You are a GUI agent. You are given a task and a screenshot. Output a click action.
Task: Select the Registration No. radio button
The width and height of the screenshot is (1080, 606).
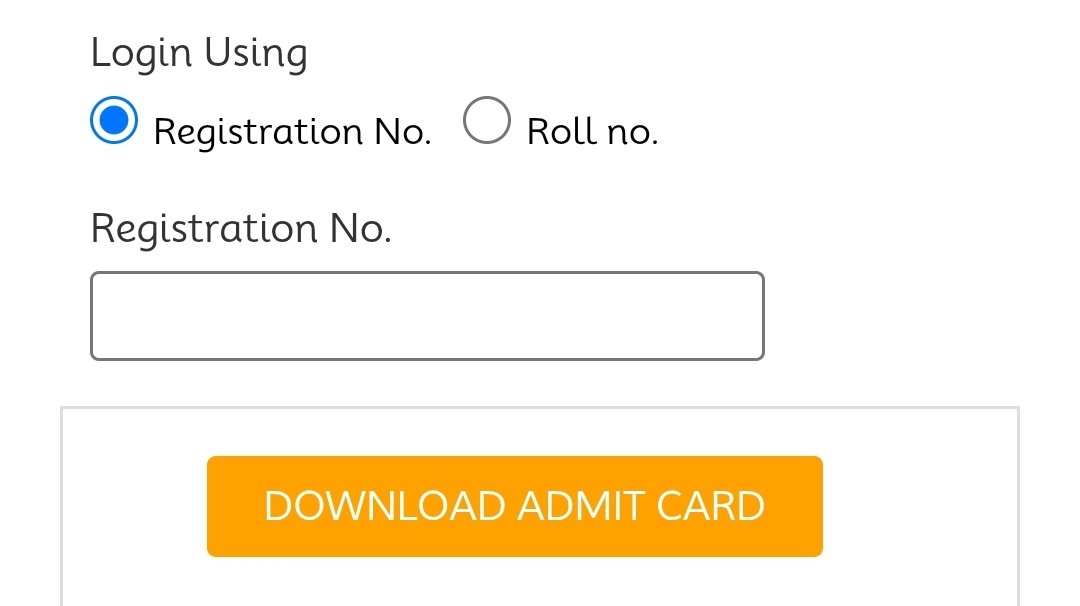(x=115, y=121)
